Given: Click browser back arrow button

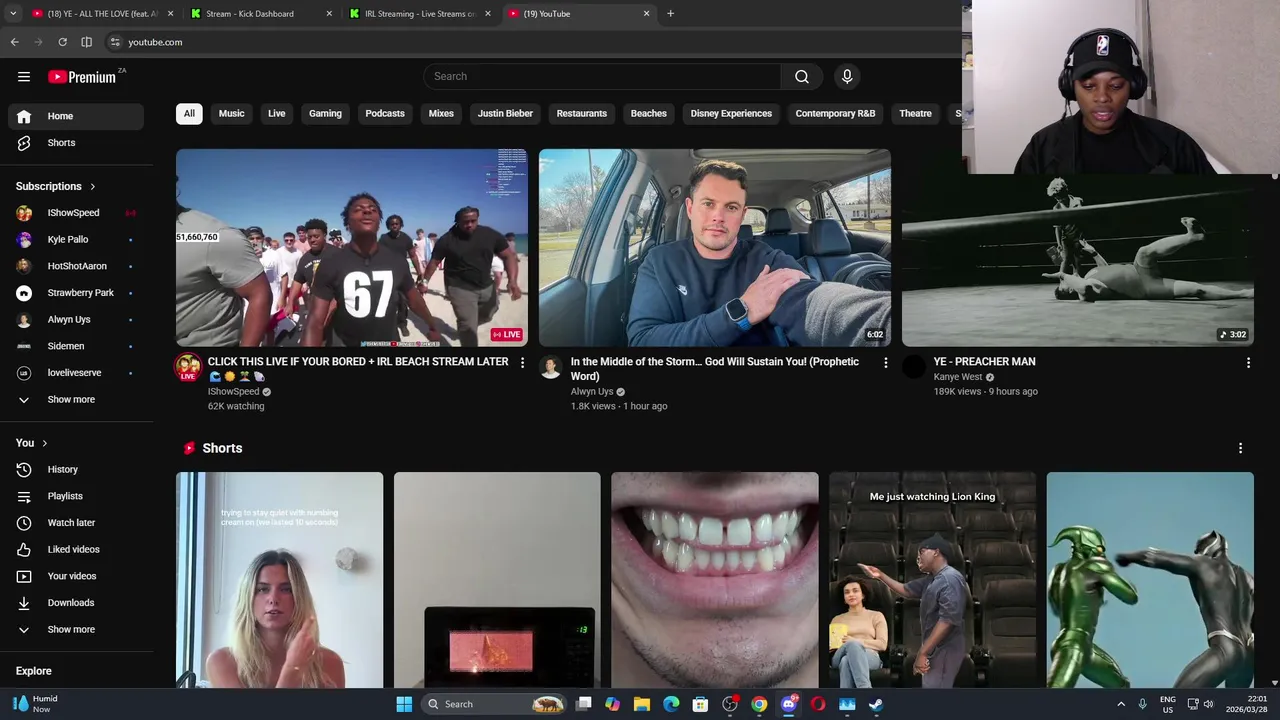Looking at the screenshot, I should point(14,42).
